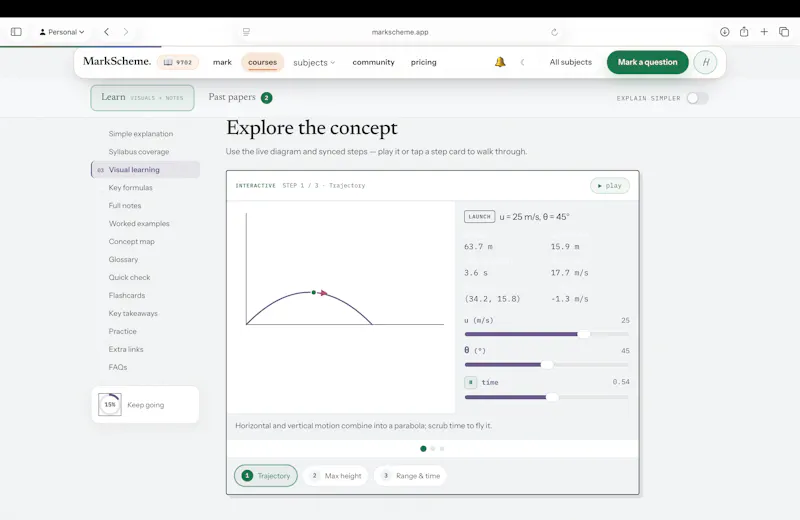Image resolution: width=800 pixels, height=520 pixels.
Task: Open the browser downloads icon
Action: [724, 32]
